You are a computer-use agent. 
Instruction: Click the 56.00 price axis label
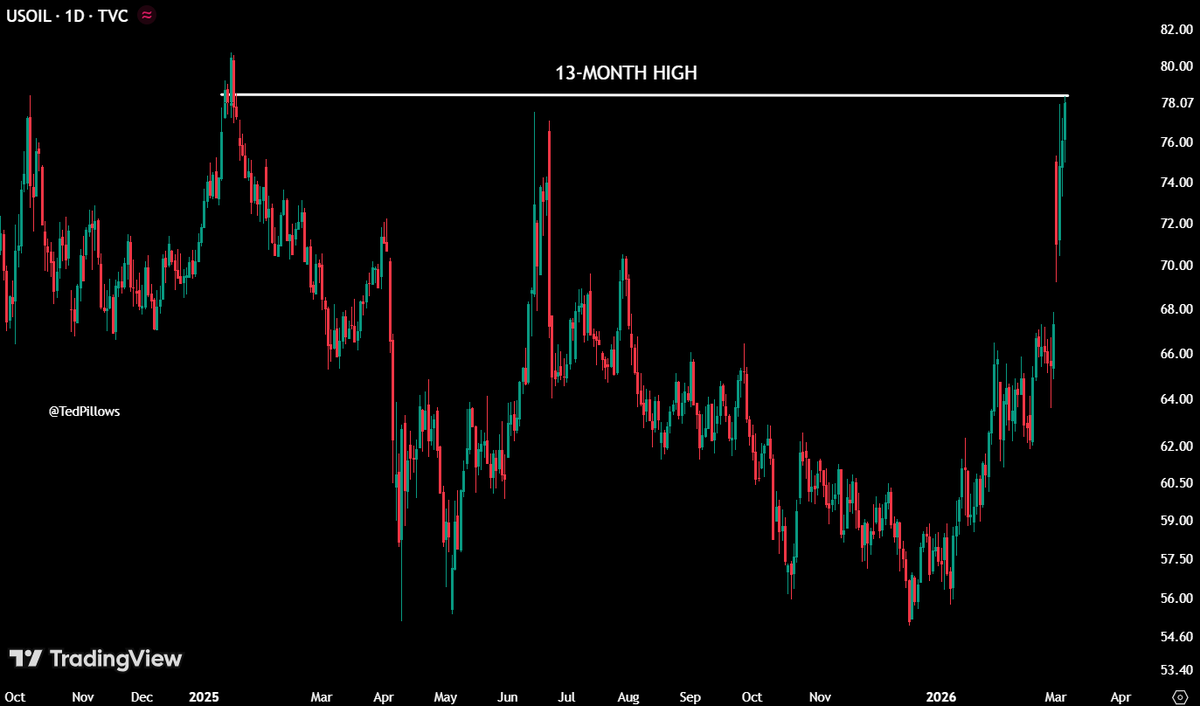(1176, 598)
